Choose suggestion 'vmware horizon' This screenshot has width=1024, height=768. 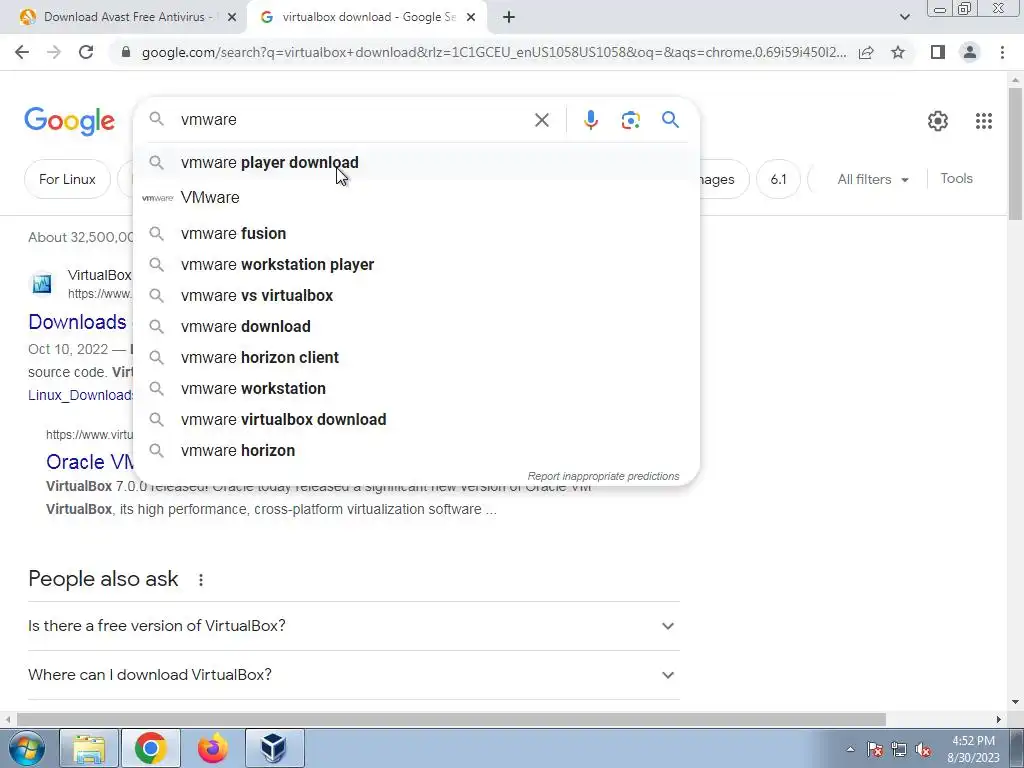[x=416, y=451]
